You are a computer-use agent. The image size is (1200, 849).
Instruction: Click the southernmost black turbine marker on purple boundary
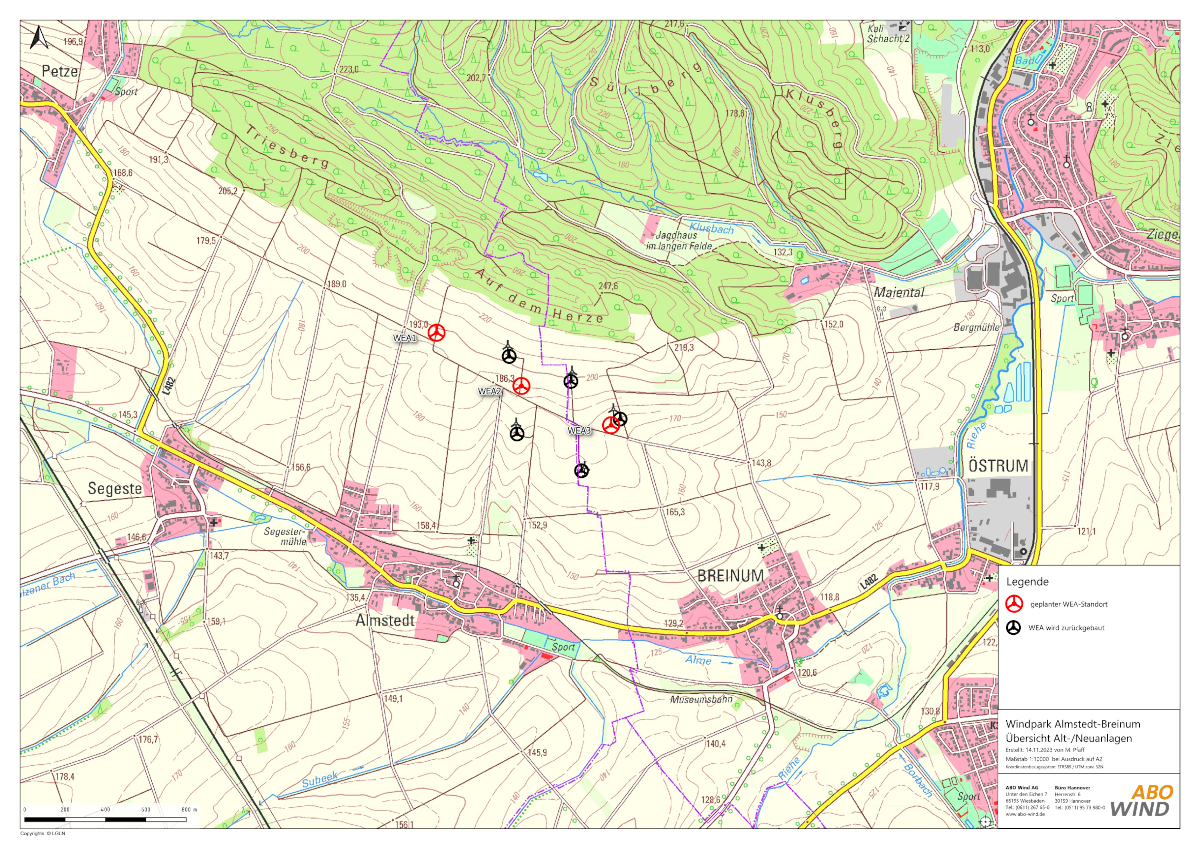point(582,469)
